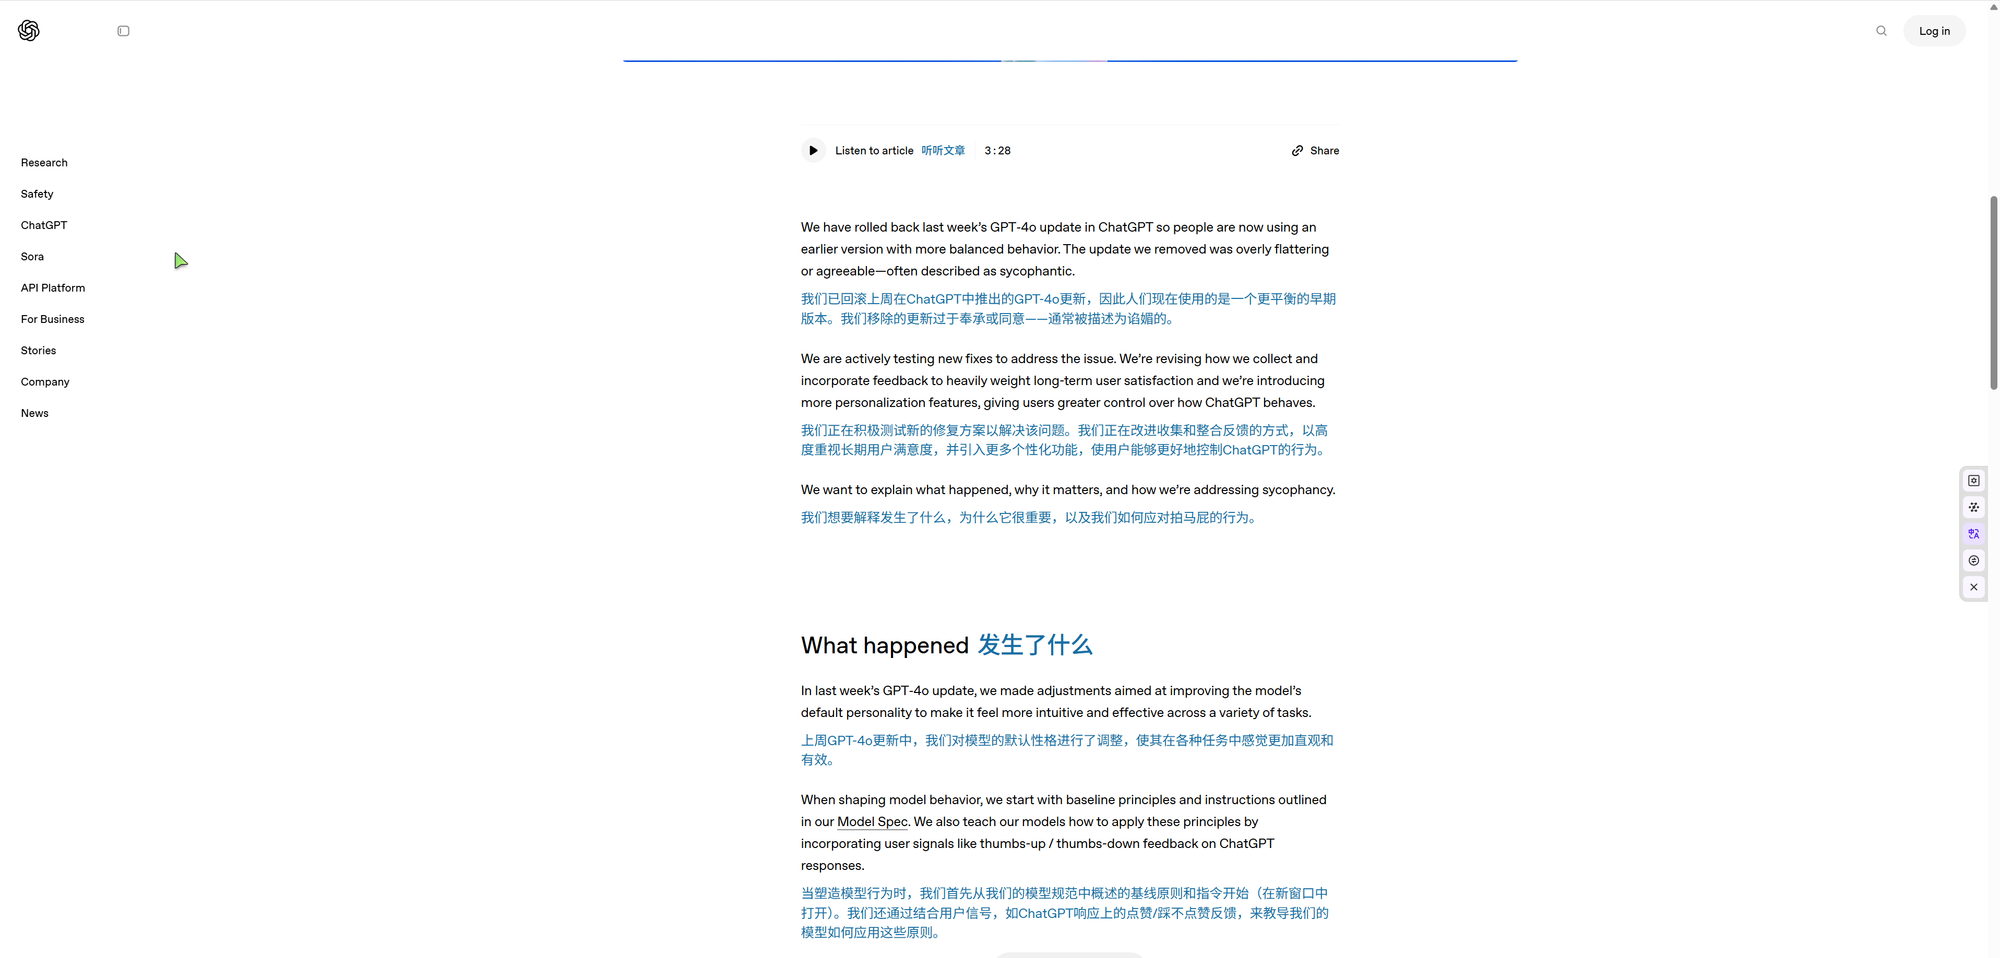Viewport: 2000px width, 958px height.
Task: Click Chinese sentence starting '我们想要解释'
Action: click(x=1031, y=518)
